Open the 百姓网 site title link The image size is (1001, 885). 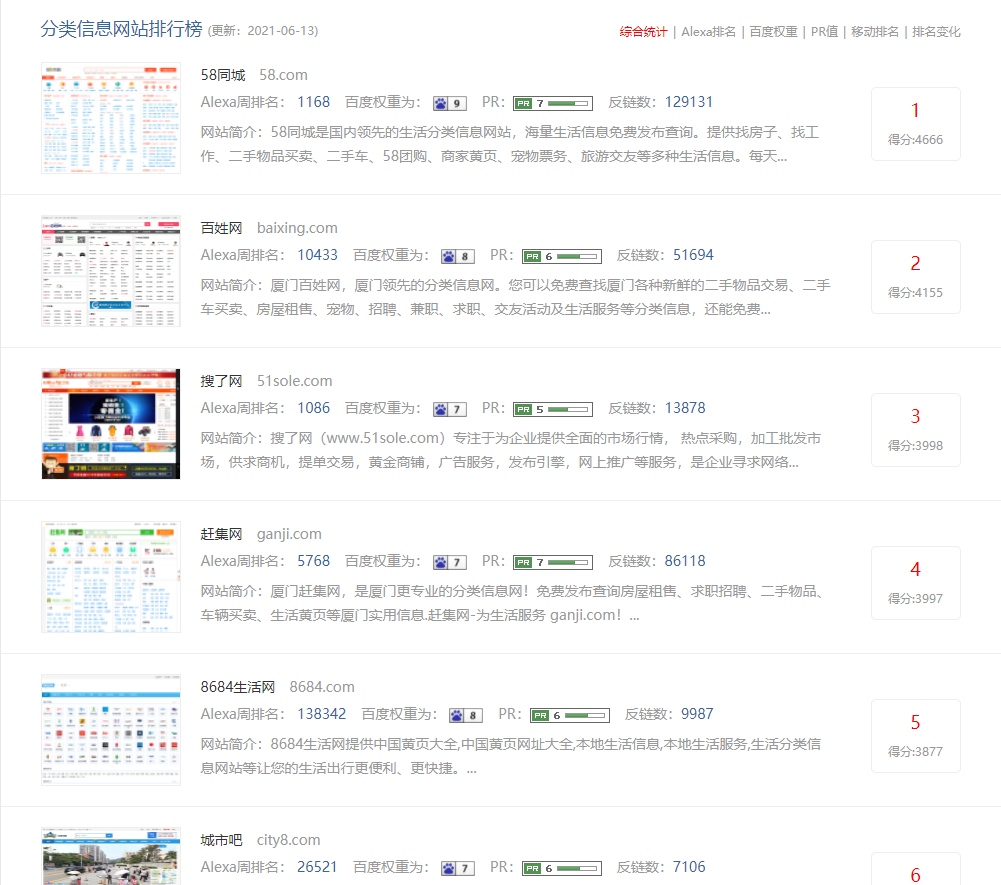coord(222,228)
